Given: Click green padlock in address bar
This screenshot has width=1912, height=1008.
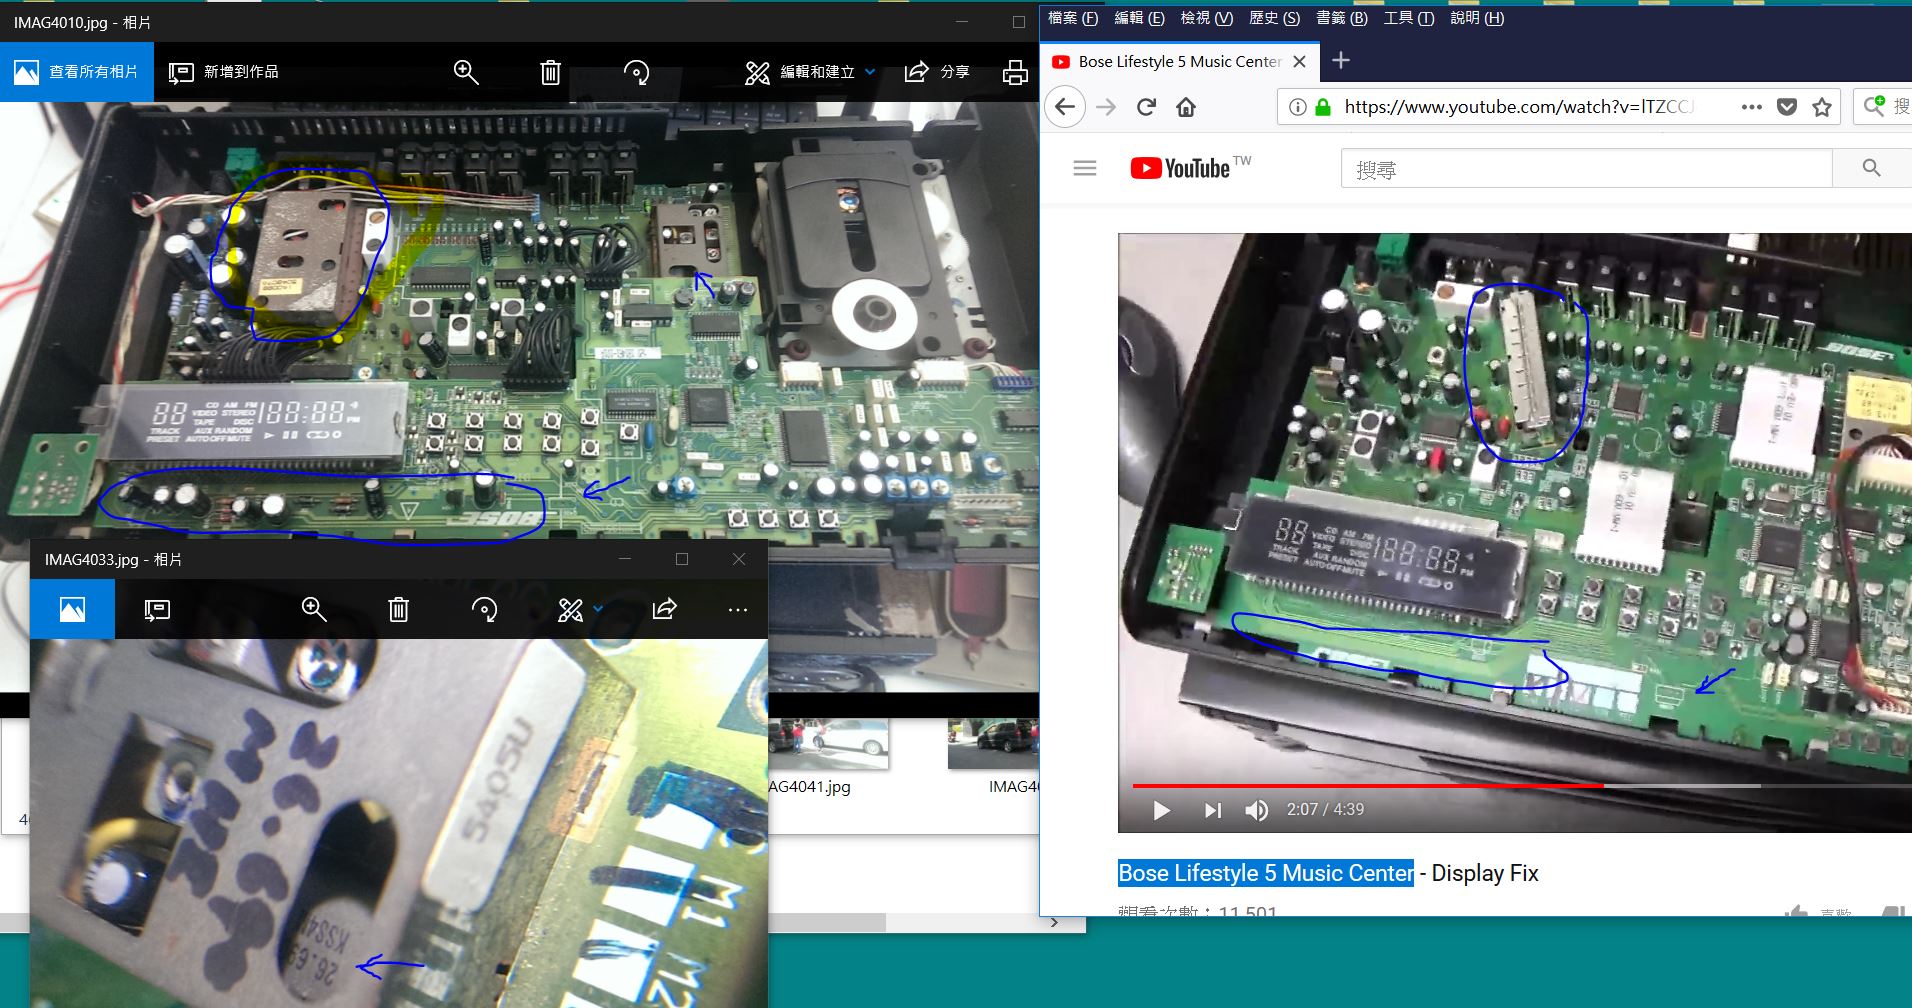Looking at the screenshot, I should coord(1323,107).
